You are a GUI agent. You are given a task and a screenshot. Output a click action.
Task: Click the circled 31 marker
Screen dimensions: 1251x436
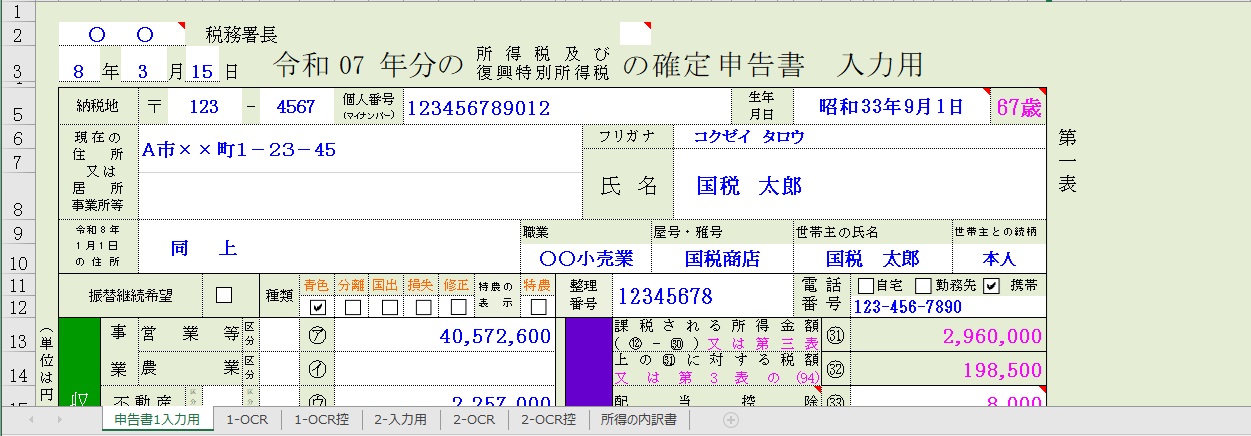coord(835,336)
